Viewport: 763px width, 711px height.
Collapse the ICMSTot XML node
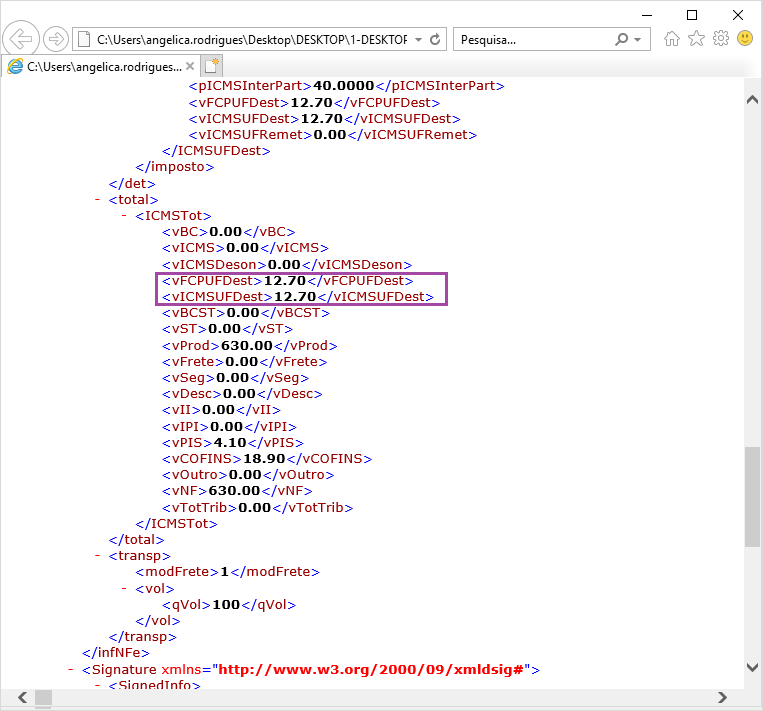(125, 216)
